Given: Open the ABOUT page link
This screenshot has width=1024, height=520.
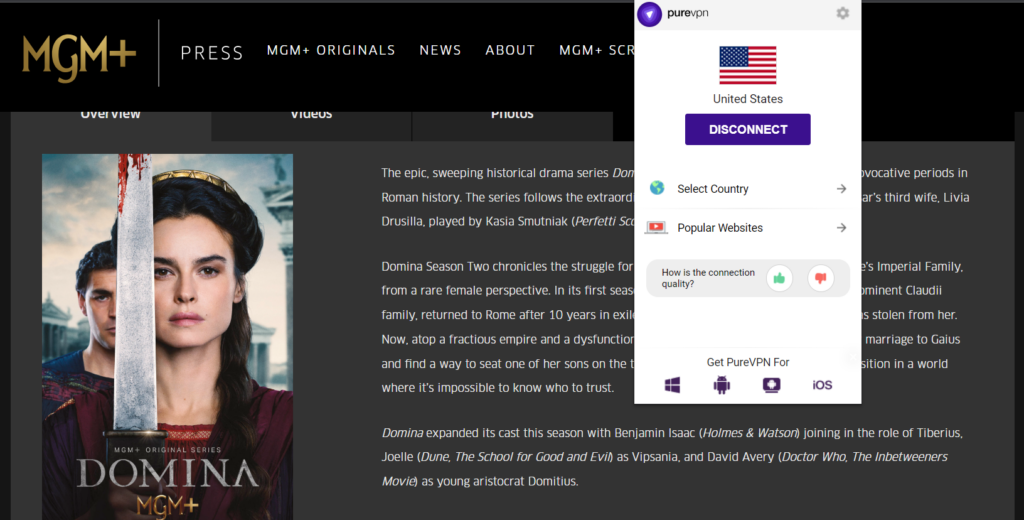Looking at the screenshot, I should point(510,50).
